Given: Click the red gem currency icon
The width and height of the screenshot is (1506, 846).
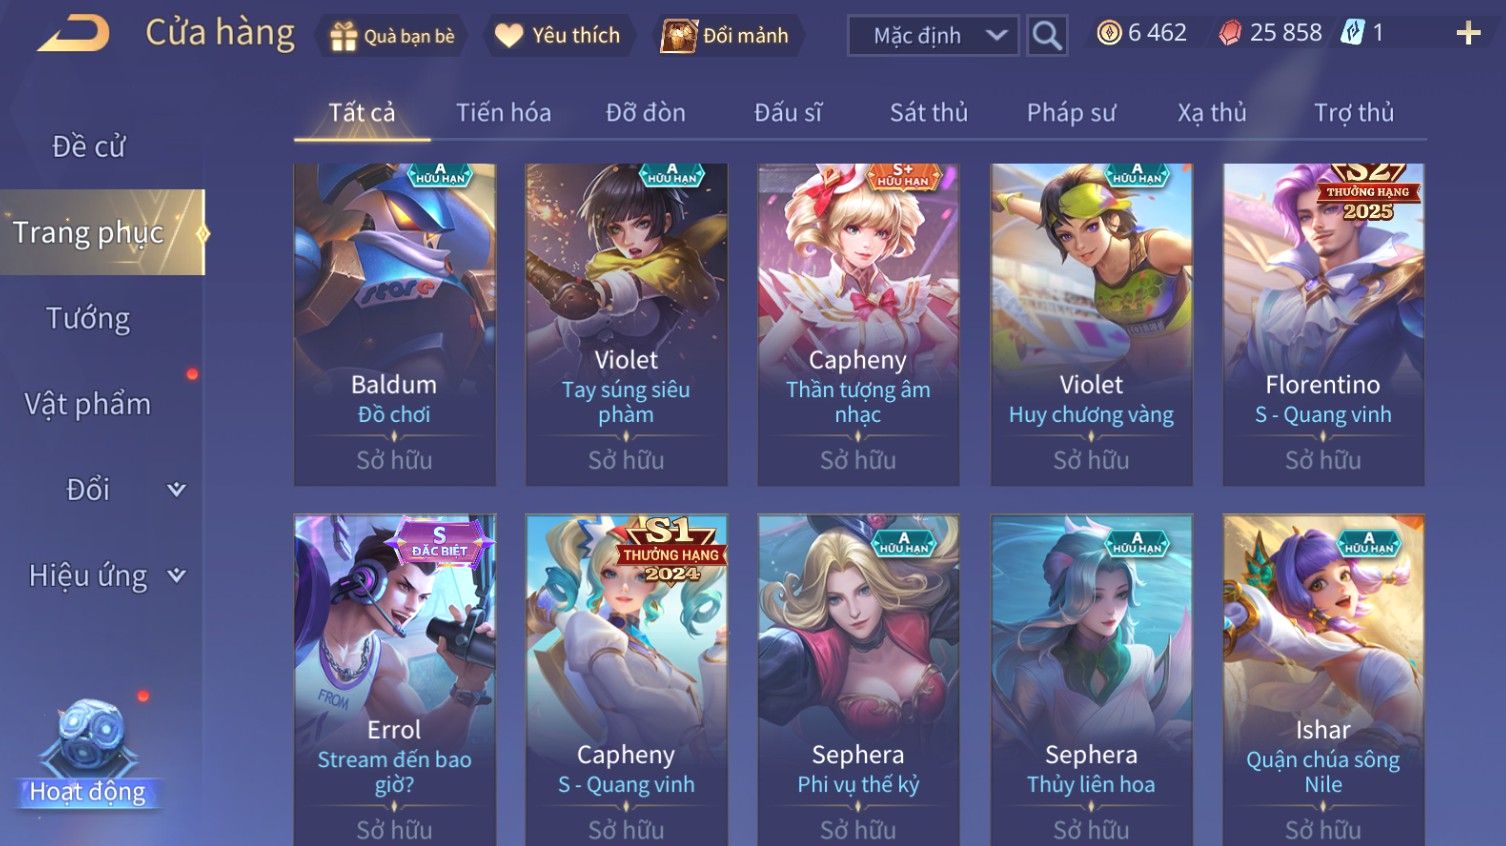Looking at the screenshot, I should 1230,33.
